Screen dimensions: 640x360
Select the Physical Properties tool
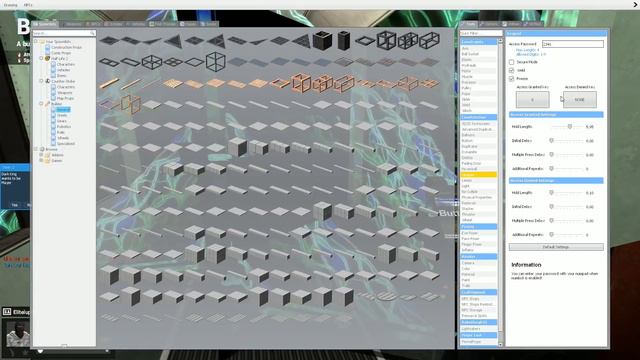(x=478, y=197)
